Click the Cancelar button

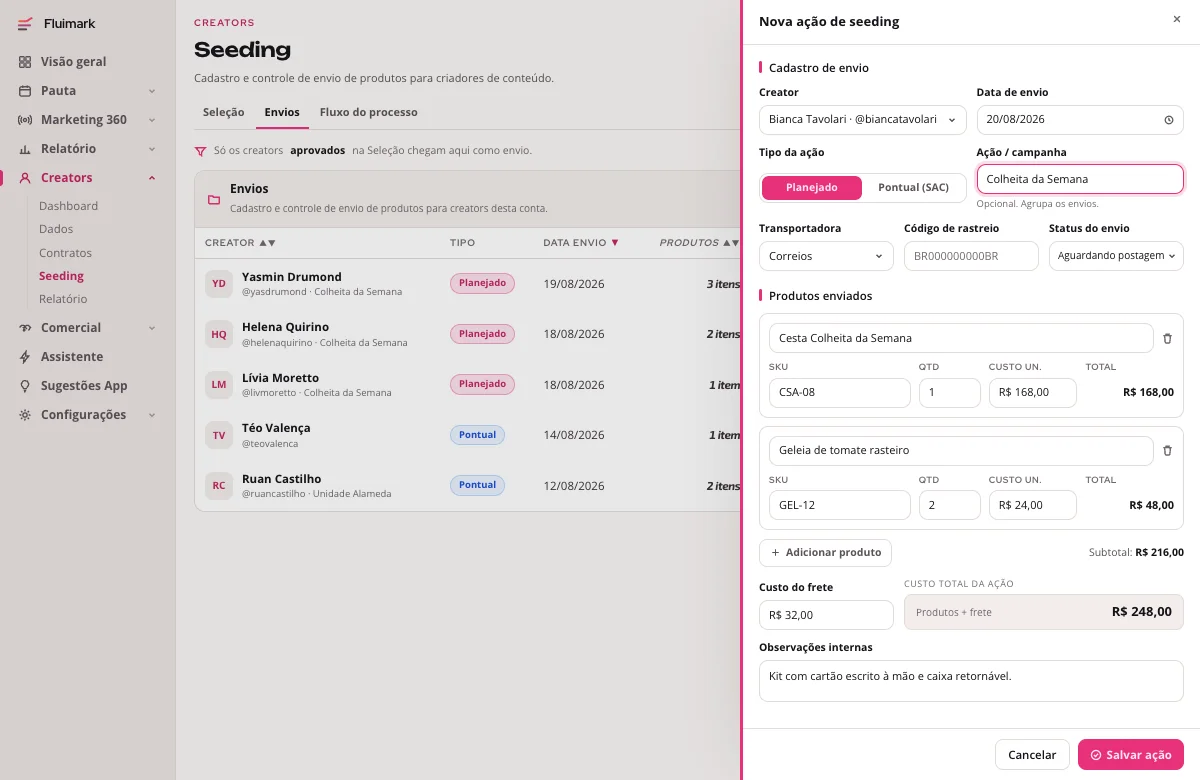1032,755
